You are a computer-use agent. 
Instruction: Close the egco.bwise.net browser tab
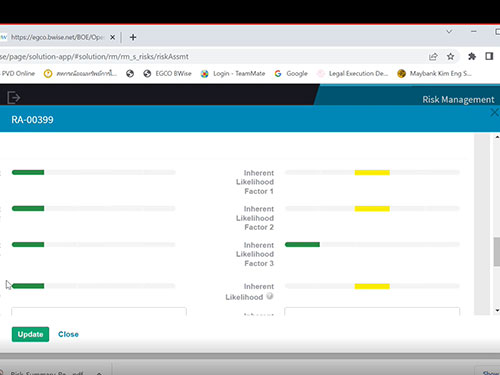(x=113, y=37)
